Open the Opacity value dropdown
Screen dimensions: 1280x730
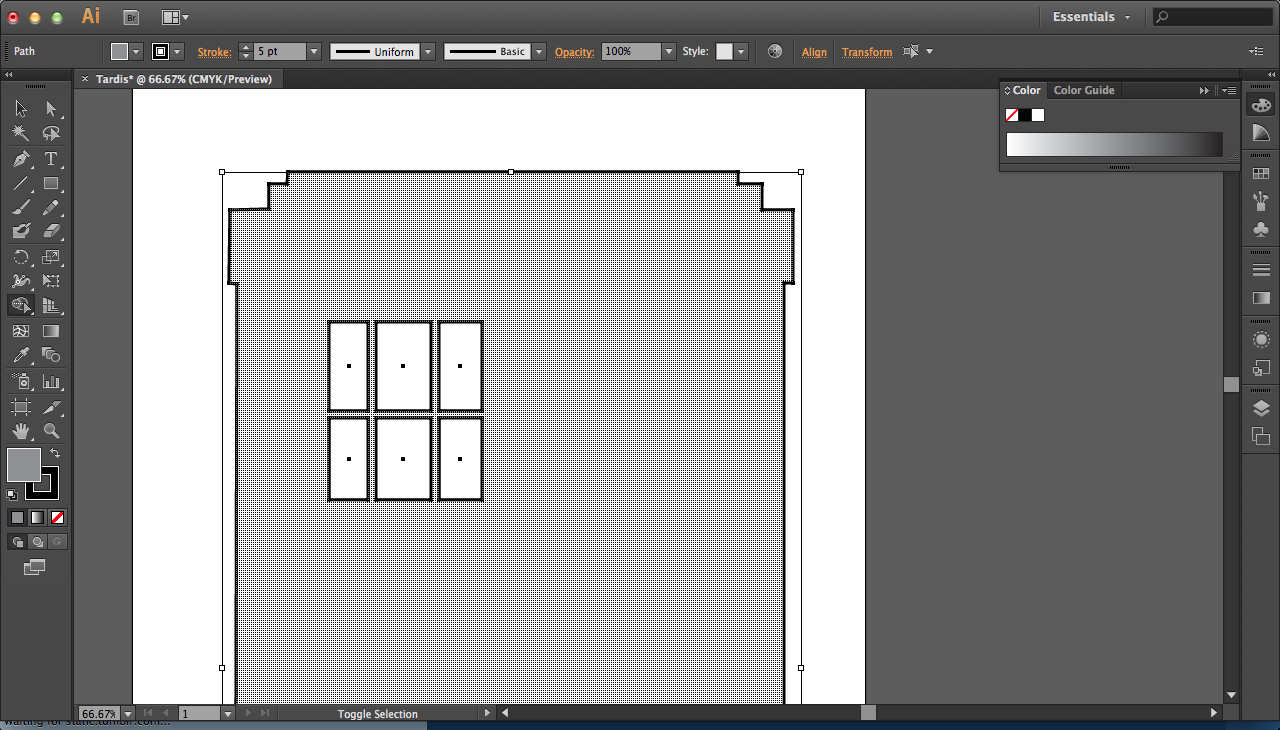(669, 51)
